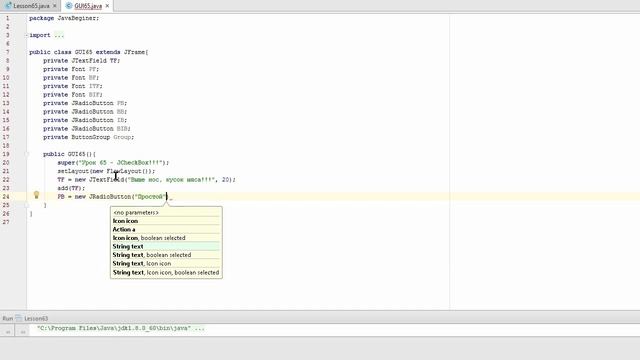Close the Lesson65.java tab

pyautogui.click(x=55, y=6)
